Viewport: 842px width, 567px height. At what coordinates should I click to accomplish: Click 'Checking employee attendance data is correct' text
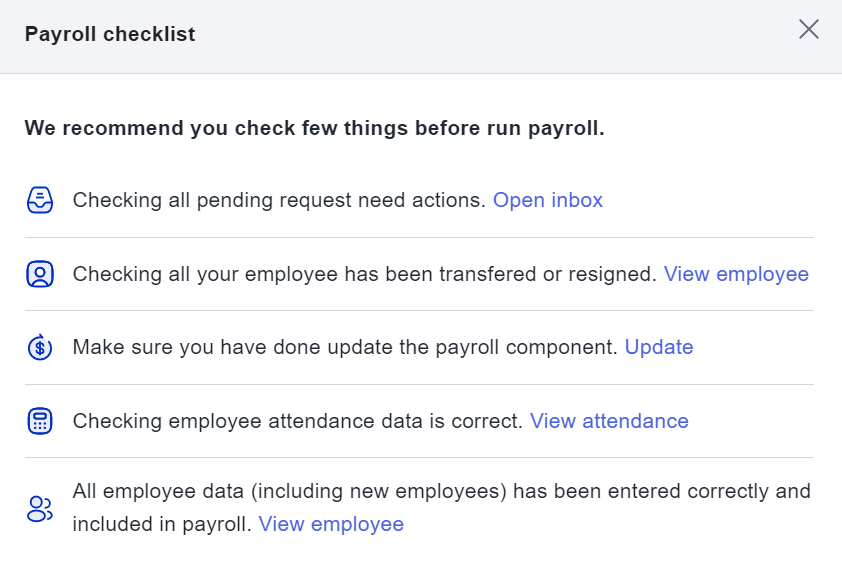297,421
